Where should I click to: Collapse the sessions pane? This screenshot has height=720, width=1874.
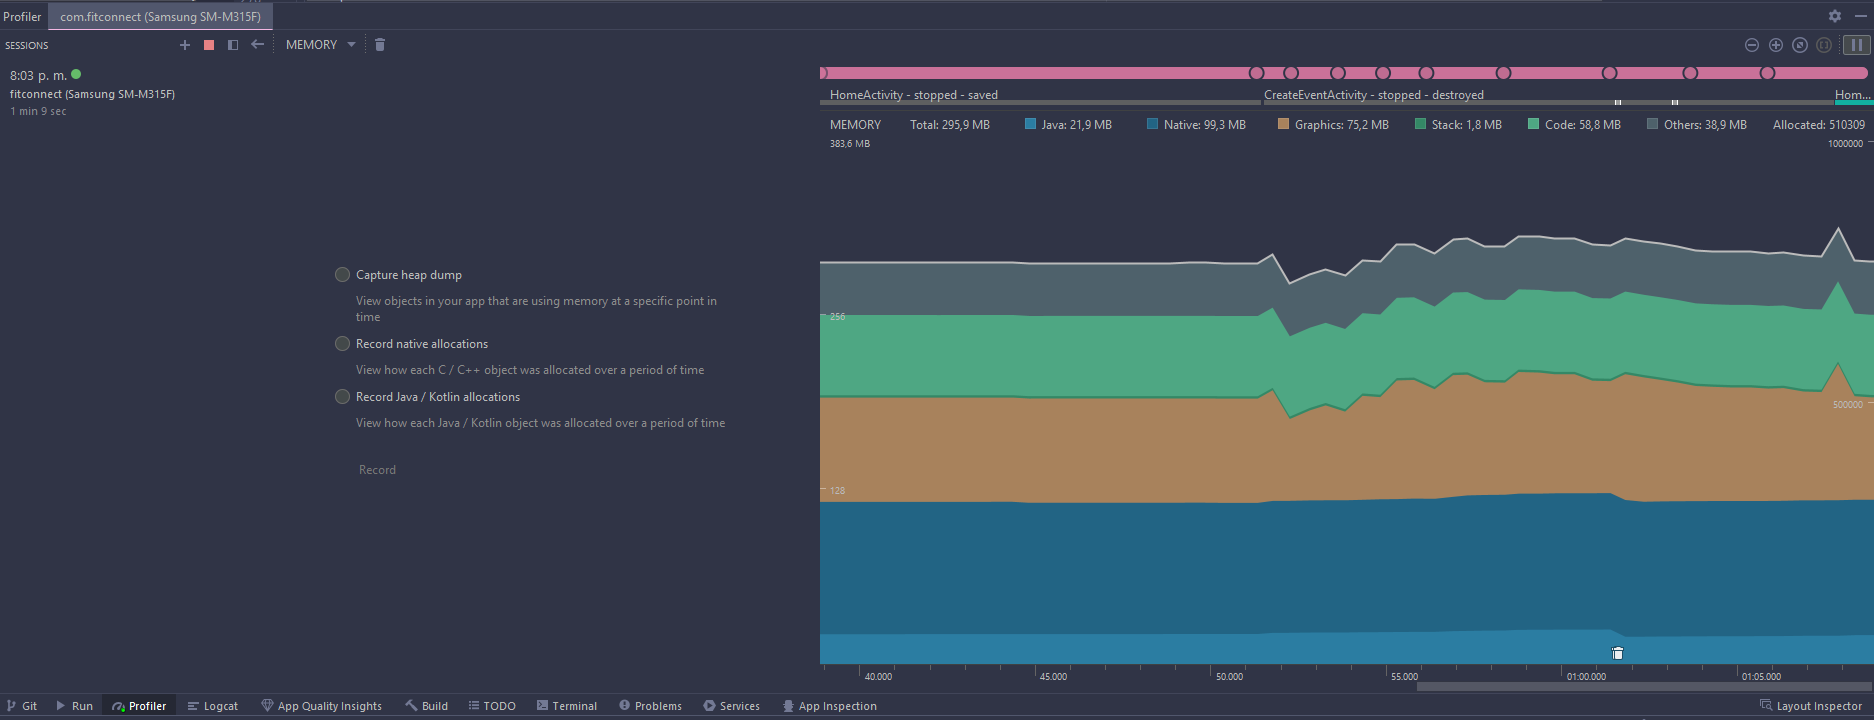click(233, 45)
